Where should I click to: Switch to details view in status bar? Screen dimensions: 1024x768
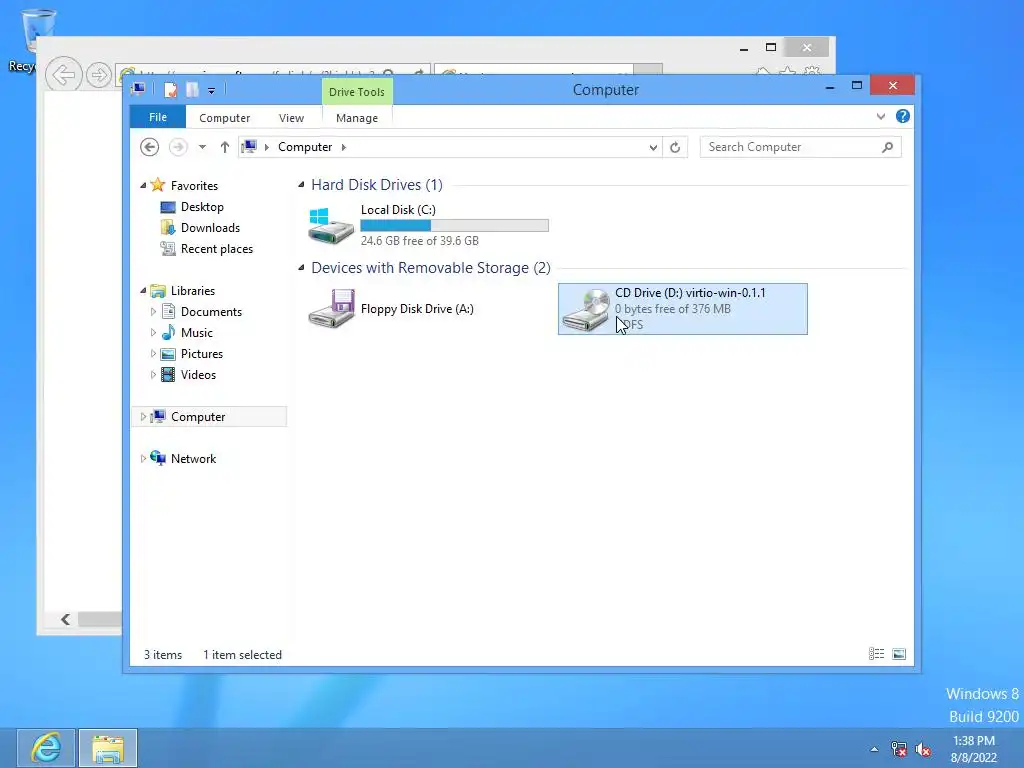tap(876, 654)
